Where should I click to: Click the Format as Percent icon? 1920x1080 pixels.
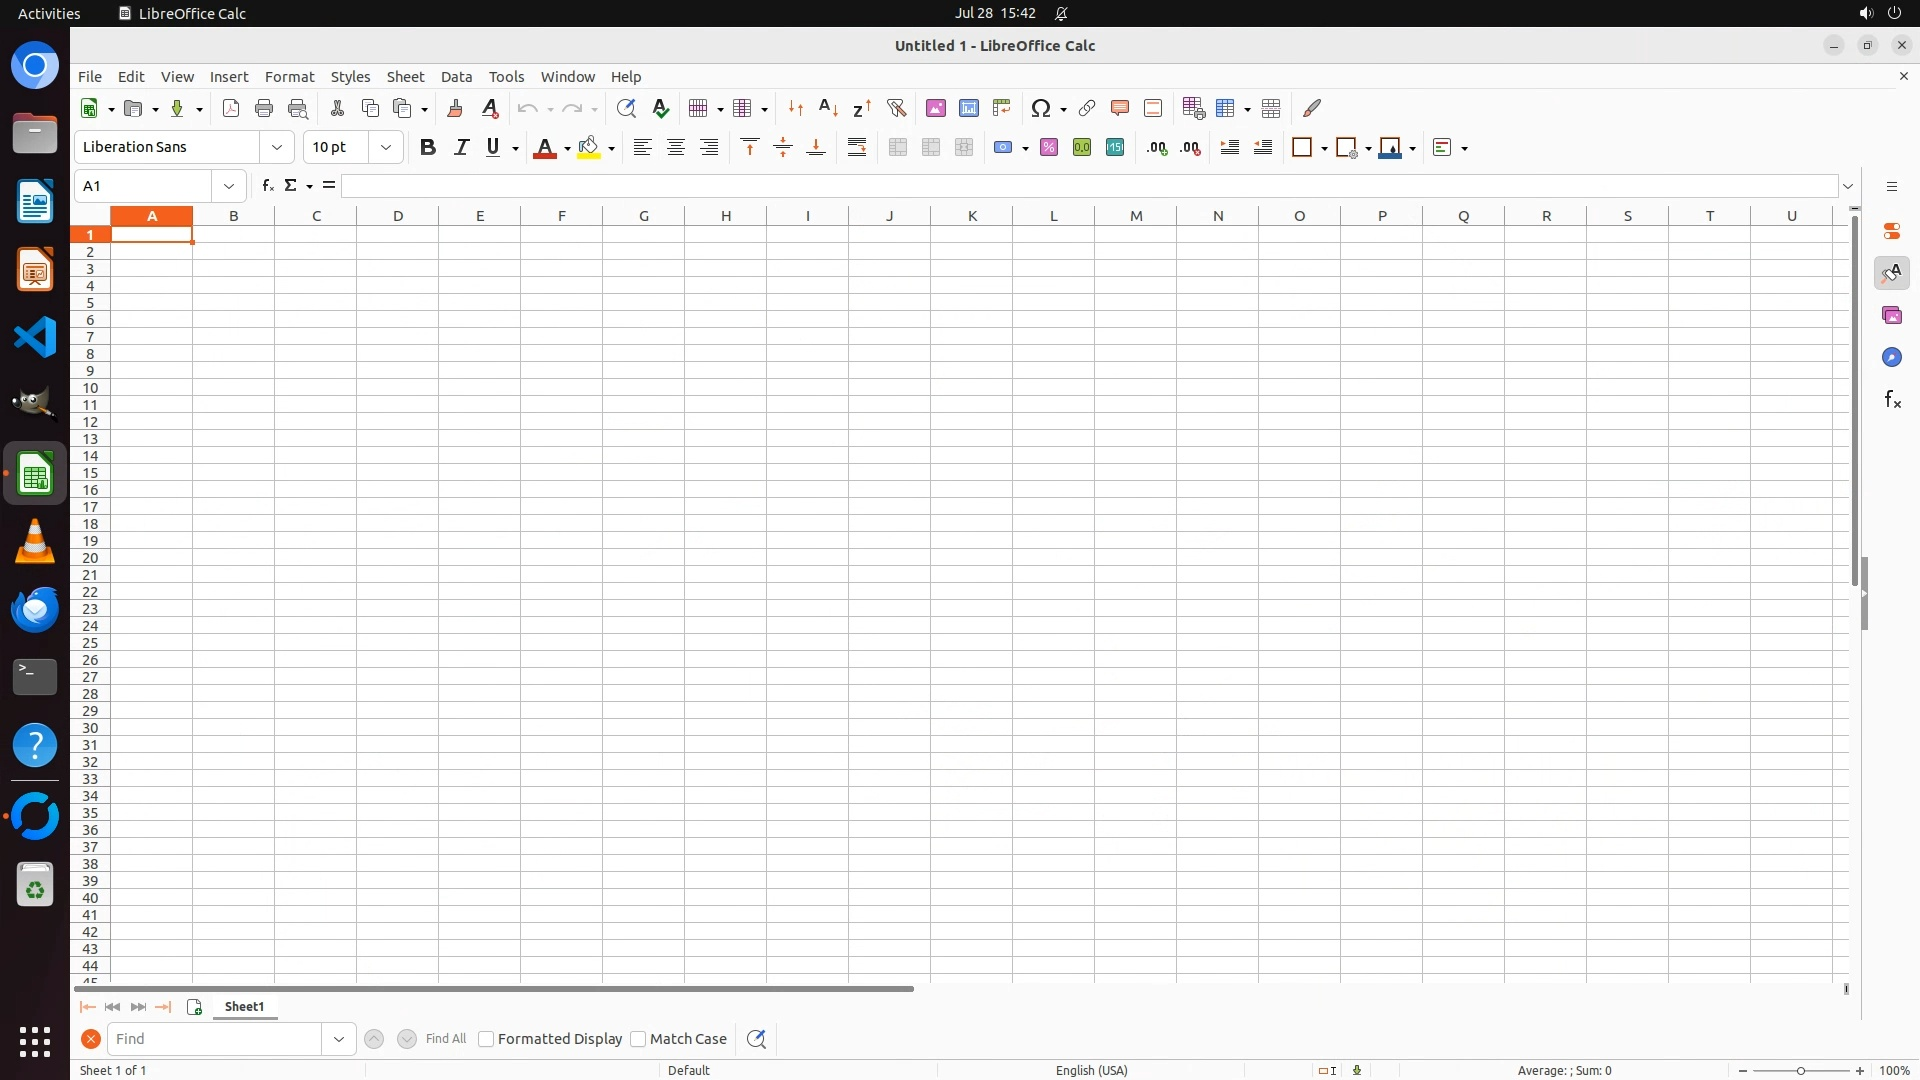coord(1049,148)
